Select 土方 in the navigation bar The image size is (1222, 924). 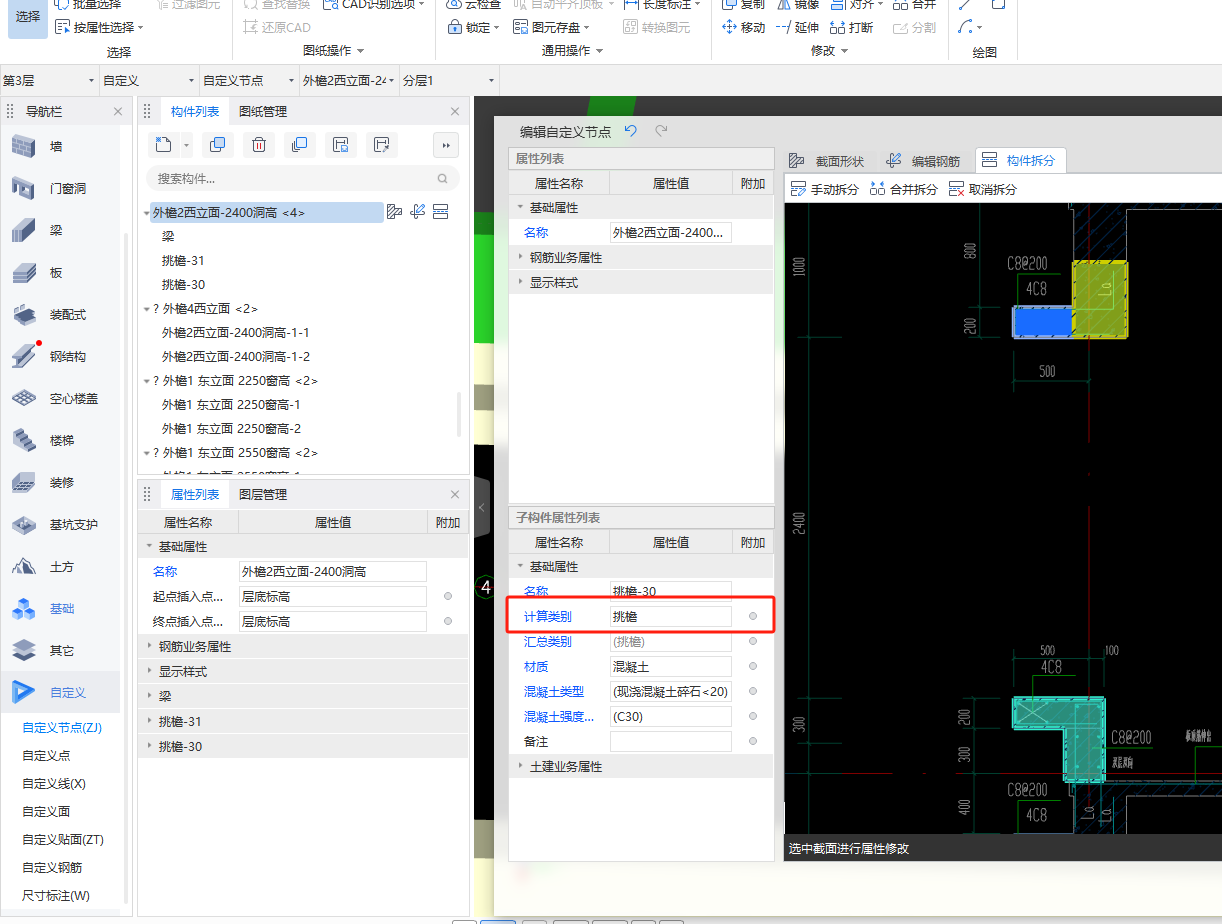(62, 566)
